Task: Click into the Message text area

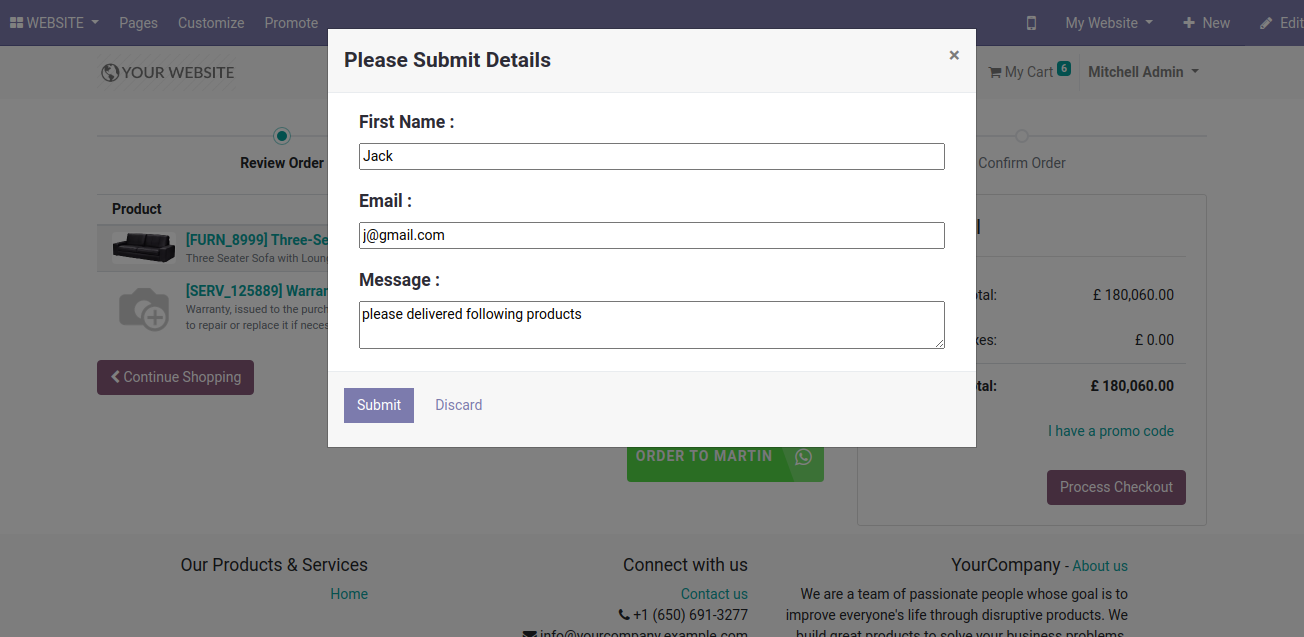Action: point(652,325)
